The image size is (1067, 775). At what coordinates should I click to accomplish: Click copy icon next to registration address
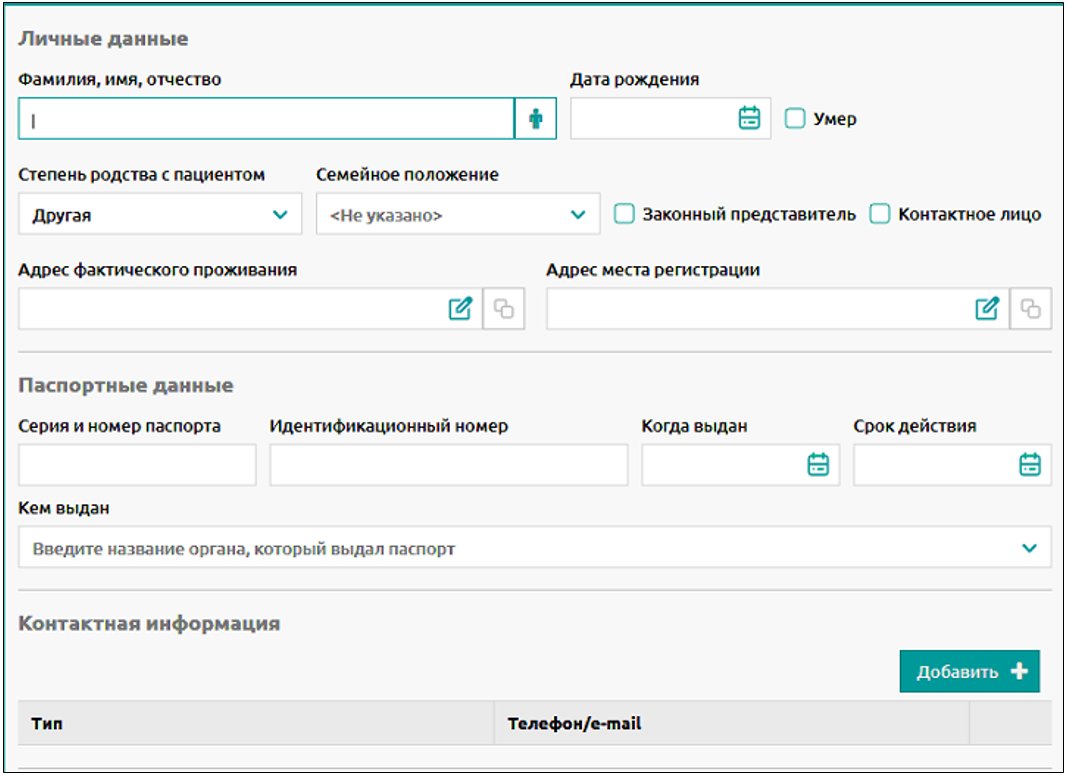[x=1031, y=309]
